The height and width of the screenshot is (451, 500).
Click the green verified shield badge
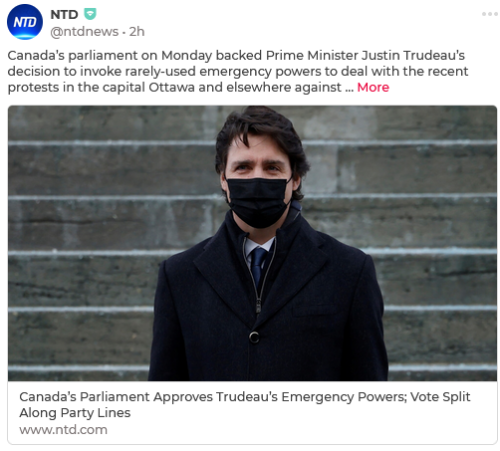(x=90, y=14)
